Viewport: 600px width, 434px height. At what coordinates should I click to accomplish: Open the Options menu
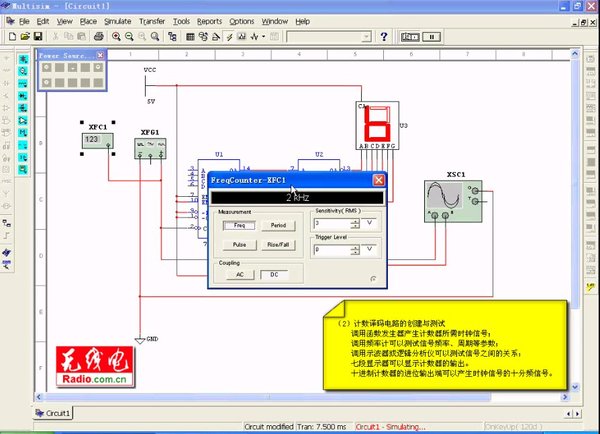241,21
